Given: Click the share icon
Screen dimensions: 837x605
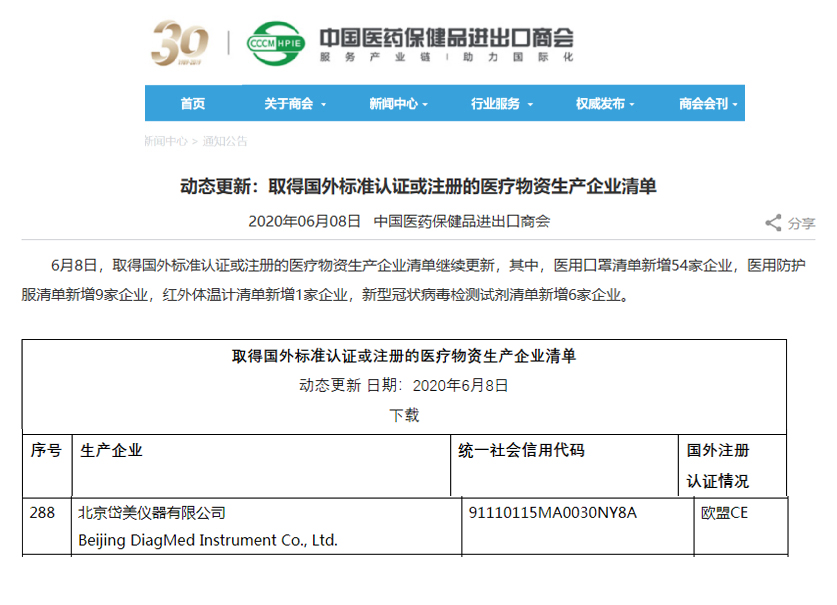Looking at the screenshot, I should pyautogui.click(x=773, y=223).
